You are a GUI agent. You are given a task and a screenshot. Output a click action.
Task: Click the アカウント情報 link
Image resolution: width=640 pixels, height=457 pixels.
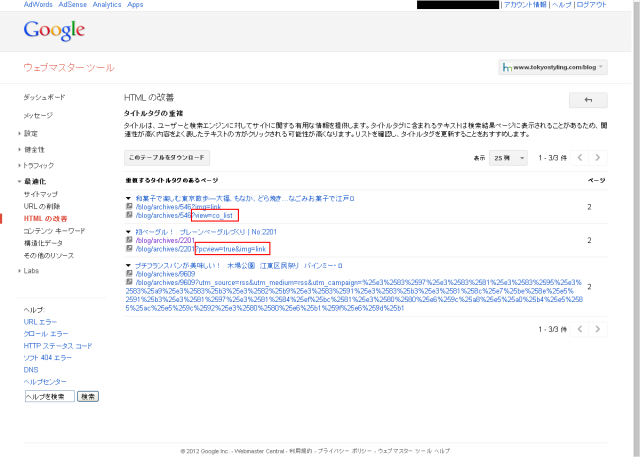coord(525,4)
